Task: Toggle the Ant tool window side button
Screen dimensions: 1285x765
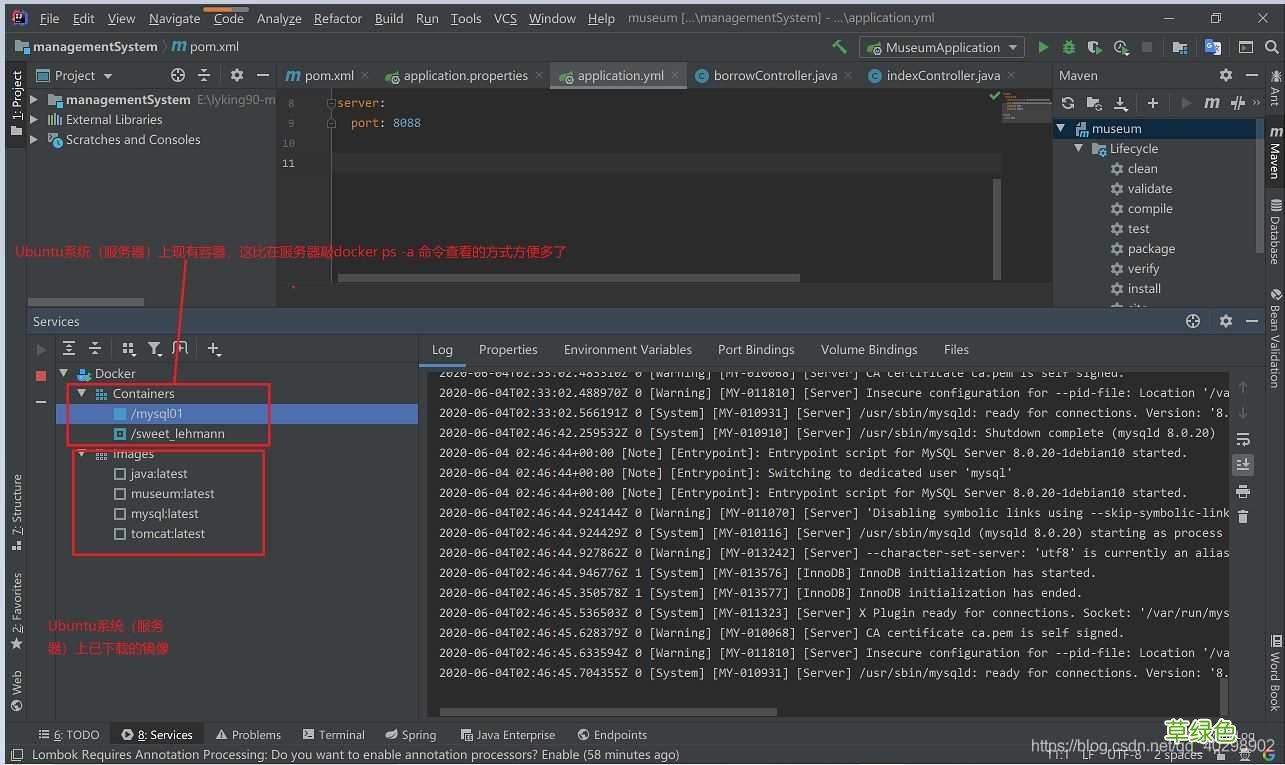Action: [x=1275, y=87]
